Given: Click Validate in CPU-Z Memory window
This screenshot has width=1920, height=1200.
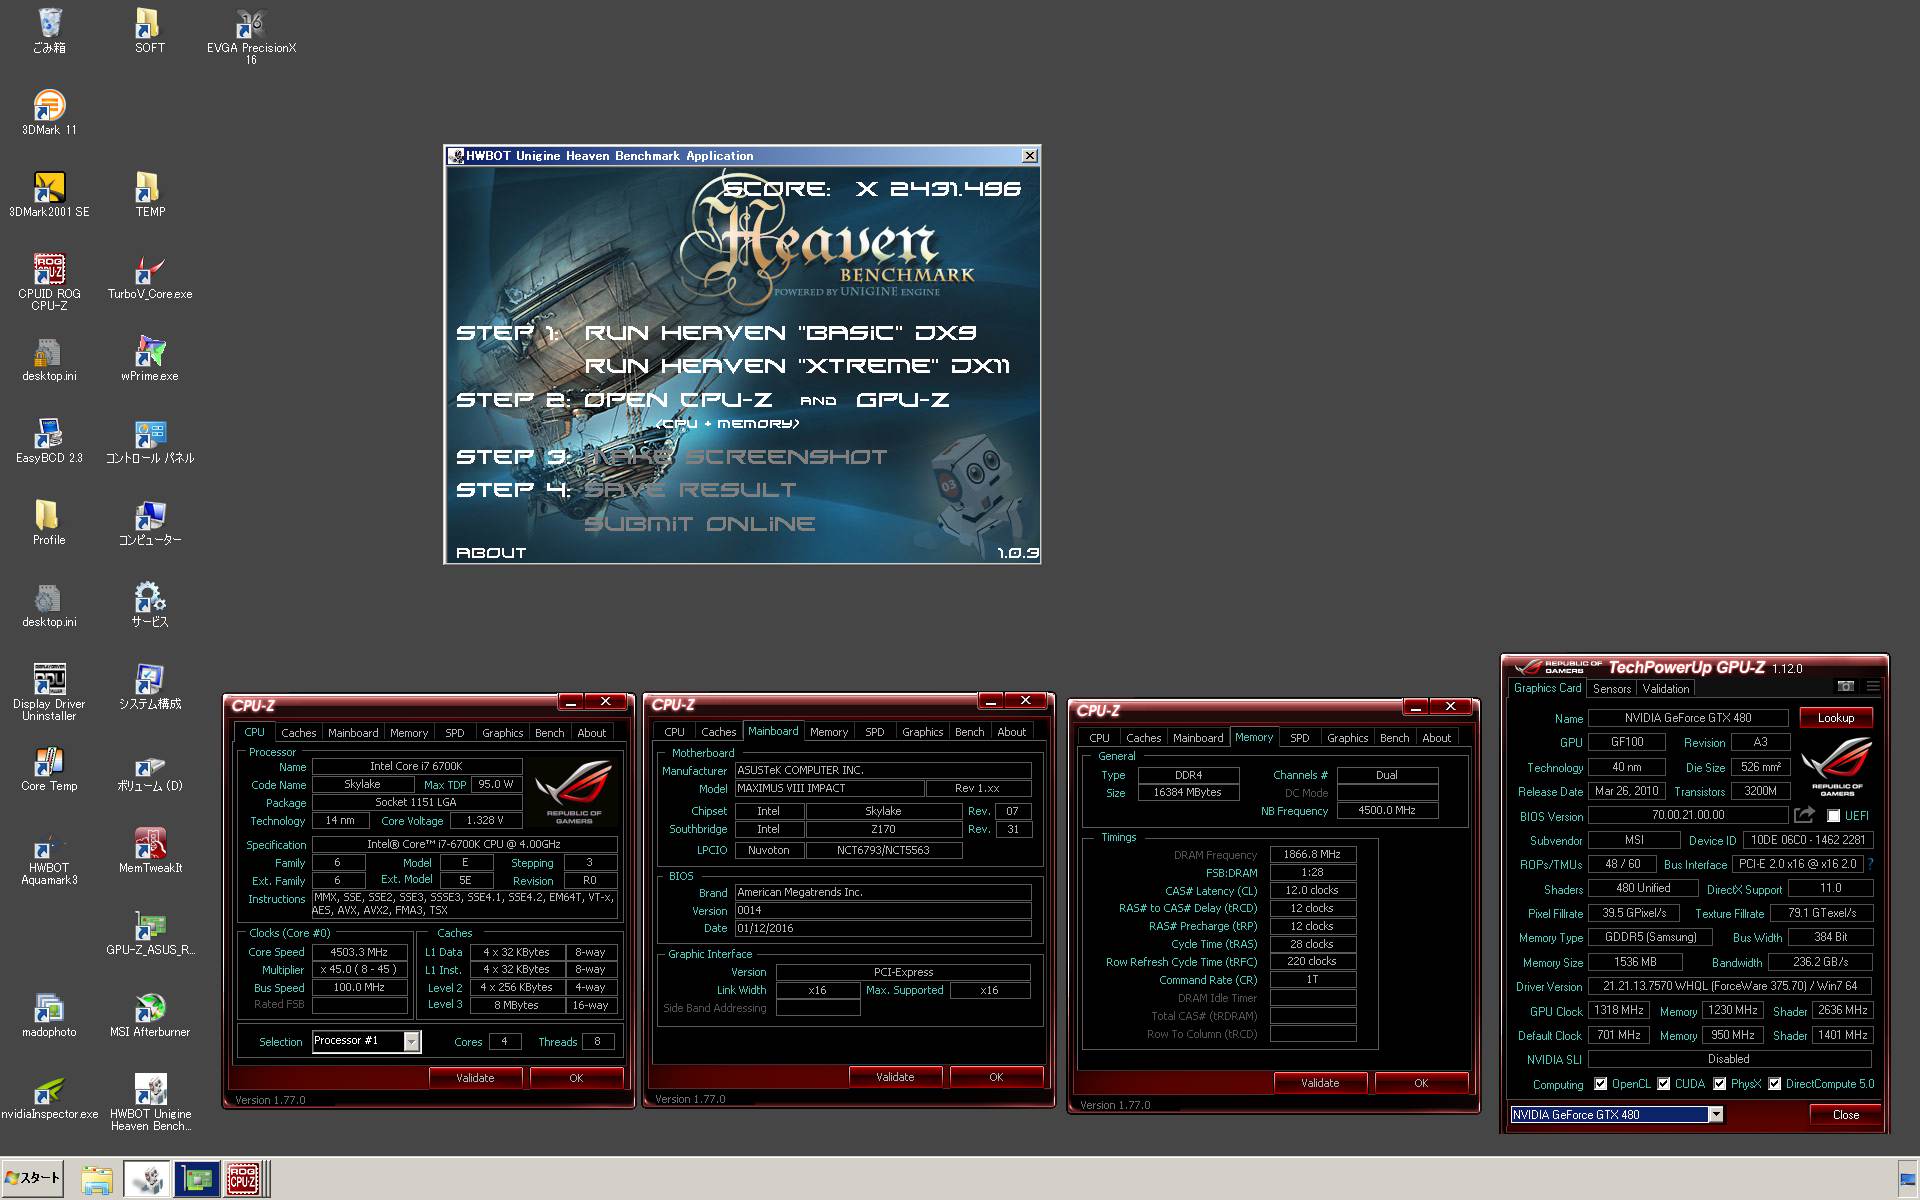Looking at the screenshot, I should 1320,1083.
